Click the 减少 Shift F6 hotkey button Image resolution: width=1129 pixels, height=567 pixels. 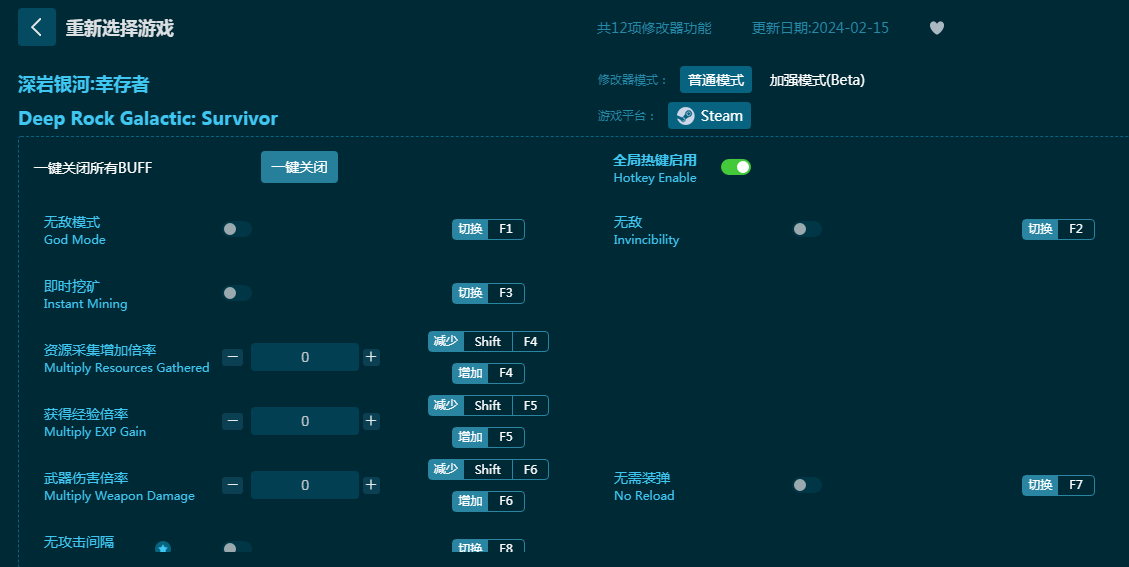(488, 470)
